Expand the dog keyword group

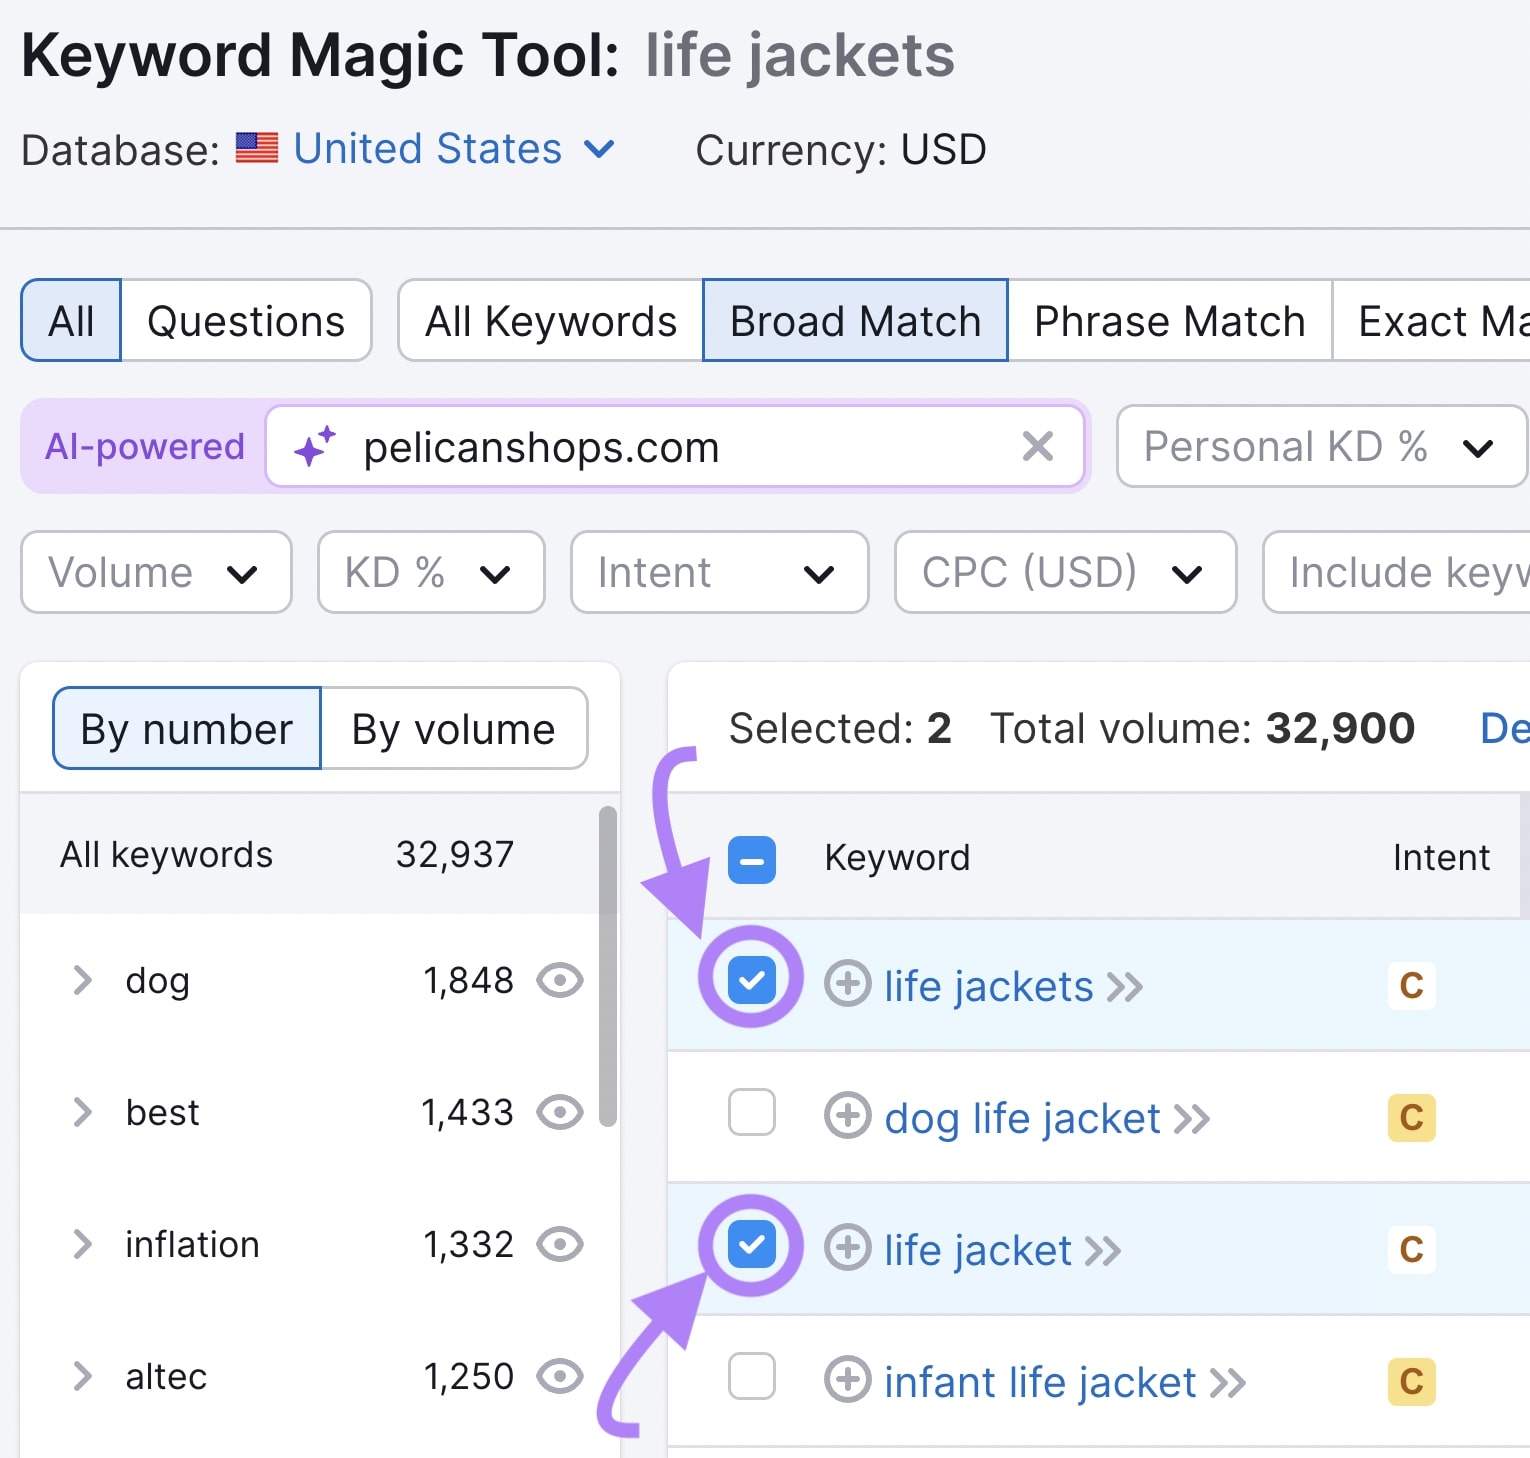tap(82, 980)
